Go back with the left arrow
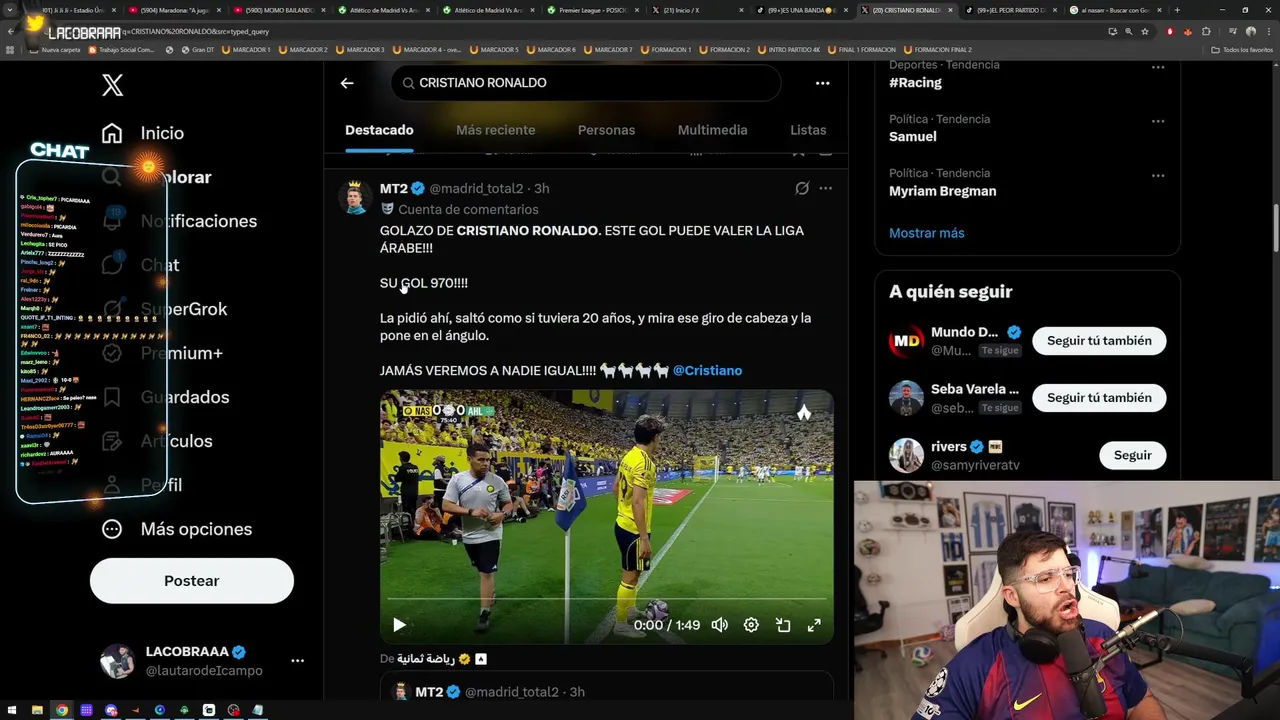Screen dimensions: 1280x720 tap(347, 83)
